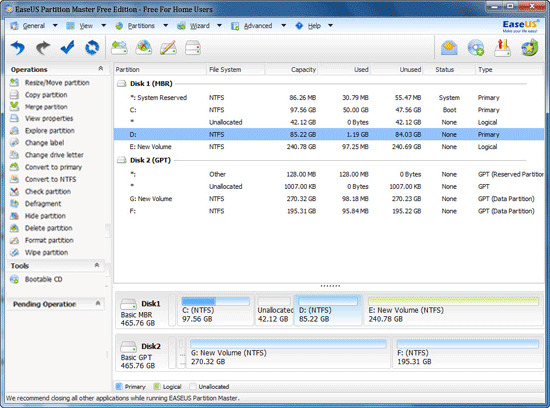The width and height of the screenshot is (550, 408).
Task: Choose Merge partition in Operations
Action: (46, 107)
